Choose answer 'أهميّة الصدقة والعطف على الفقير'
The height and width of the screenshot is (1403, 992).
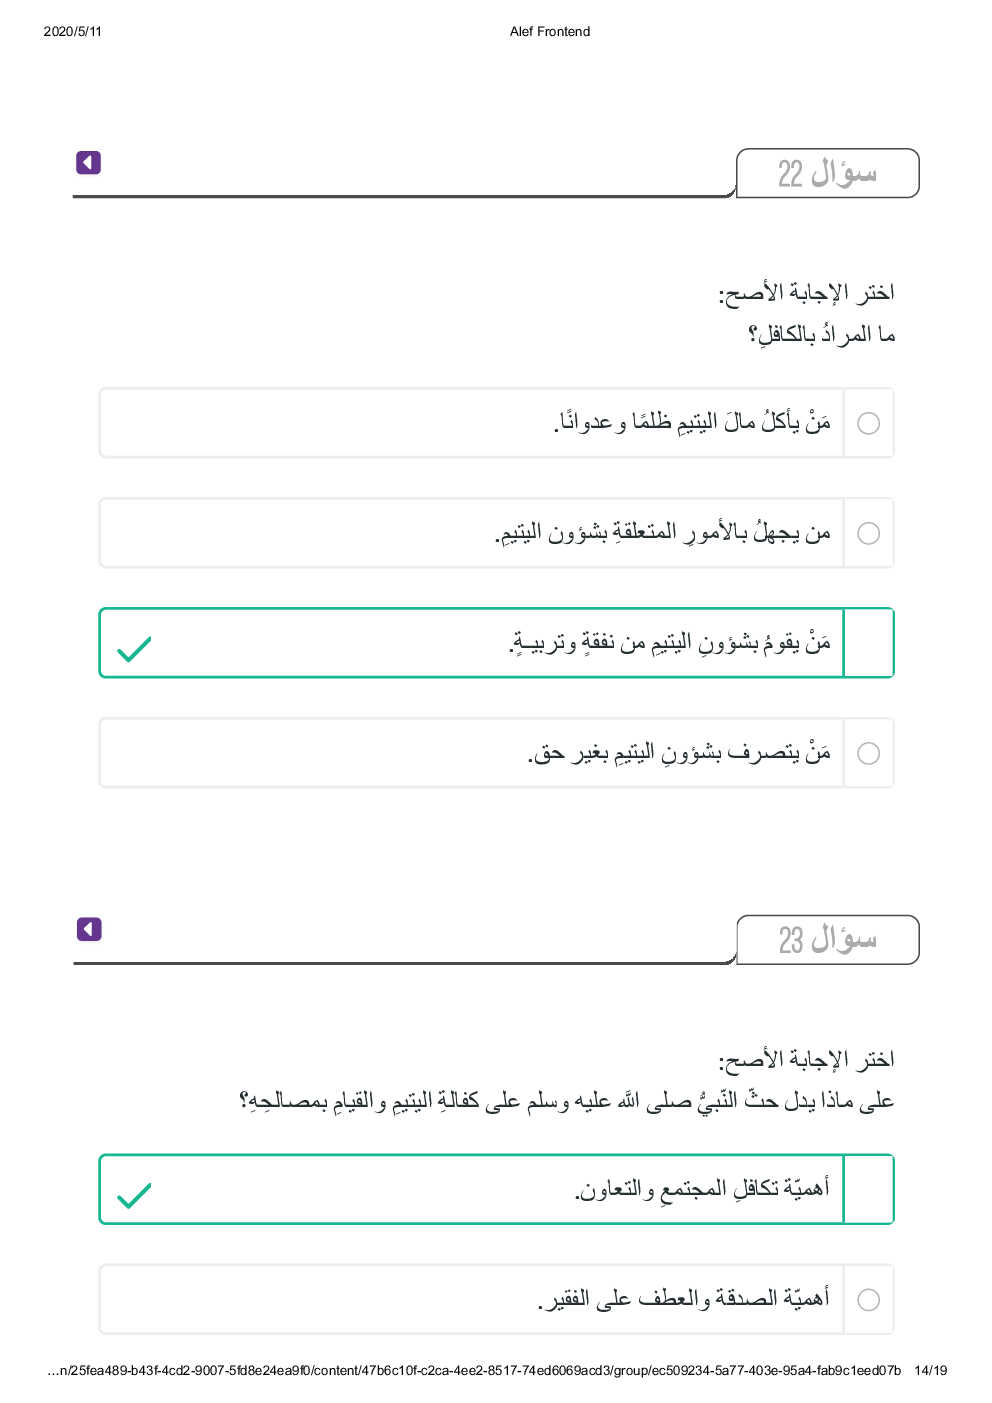[x=684, y=1299]
